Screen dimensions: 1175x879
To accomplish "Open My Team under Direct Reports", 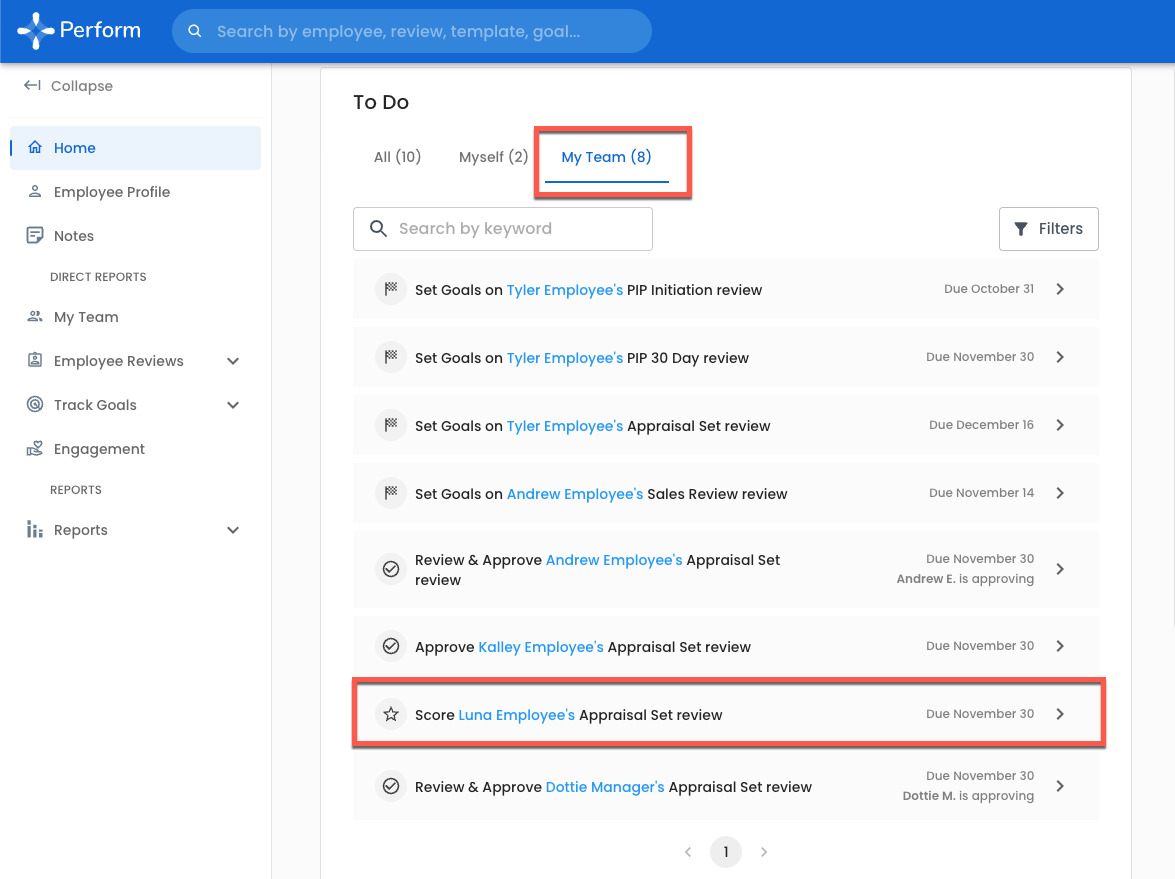I will click(x=86, y=317).
